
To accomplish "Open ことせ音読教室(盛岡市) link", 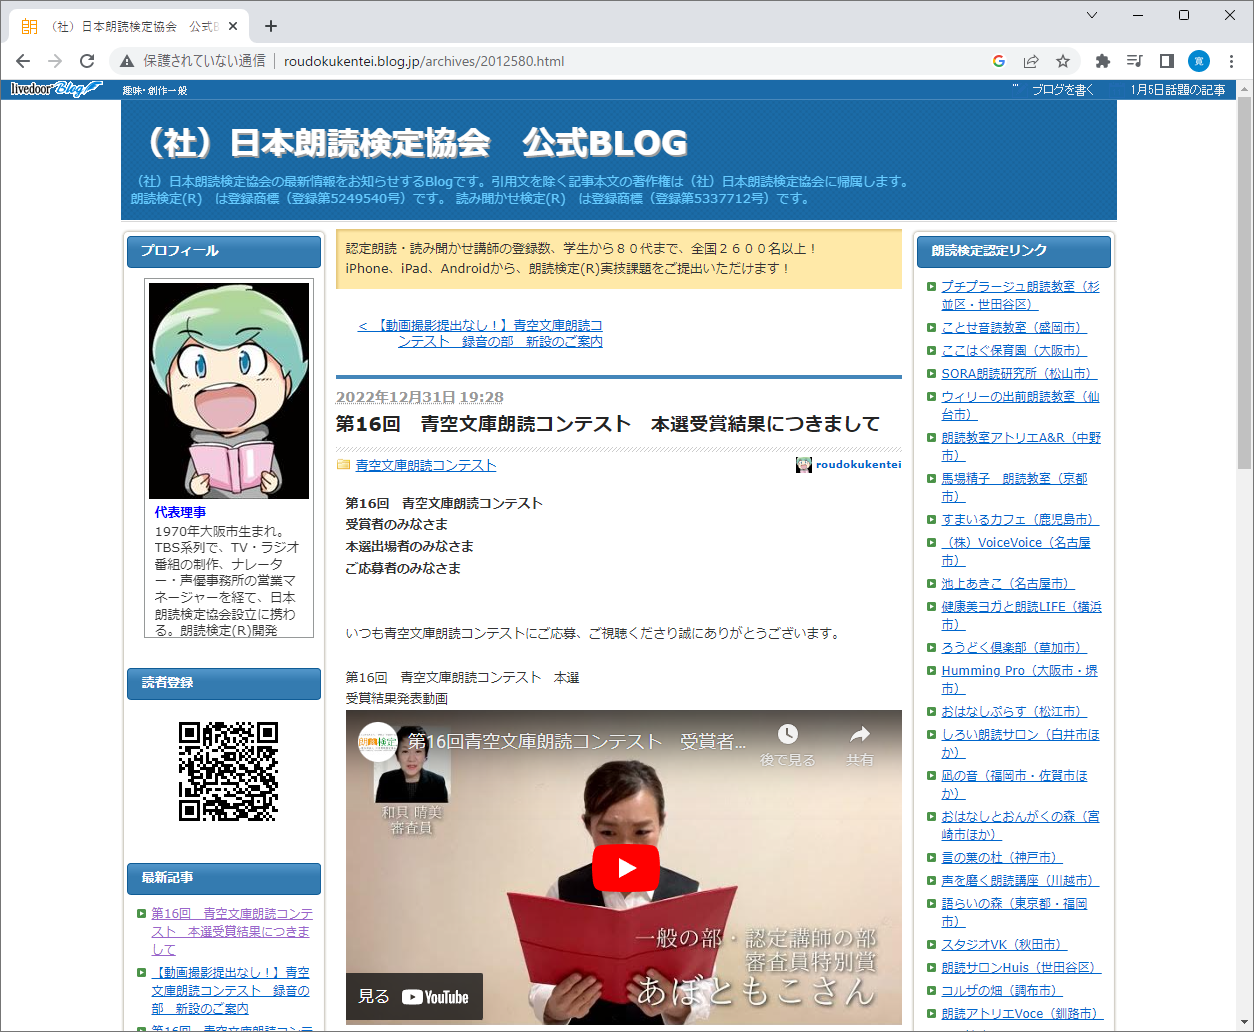I will tap(1013, 327).
